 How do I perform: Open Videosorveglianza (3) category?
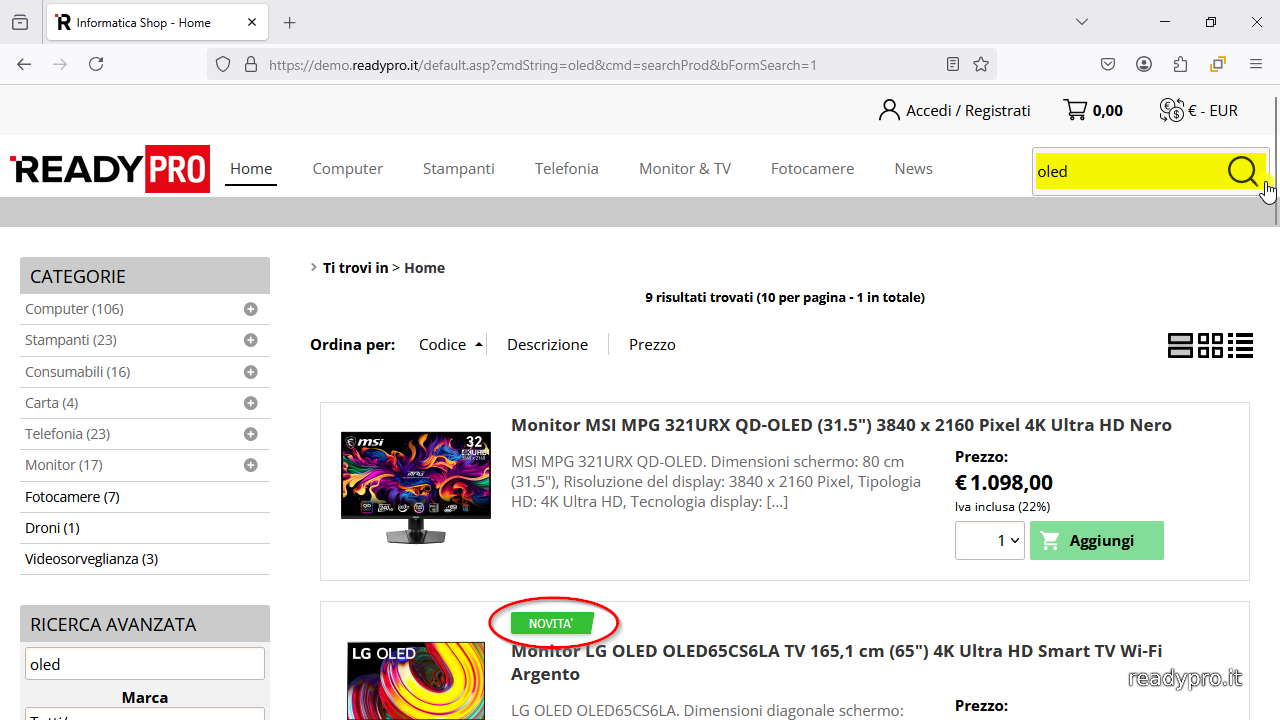point(91,558)
